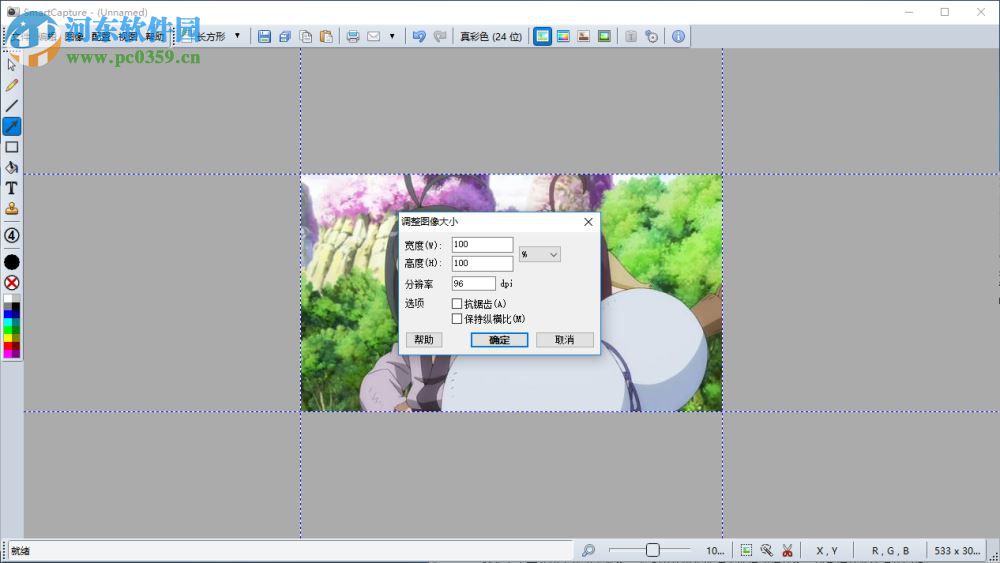Screen dimensions: 1000x563
Task: Click the 高度(H) input field
Action: click(482, 263)
